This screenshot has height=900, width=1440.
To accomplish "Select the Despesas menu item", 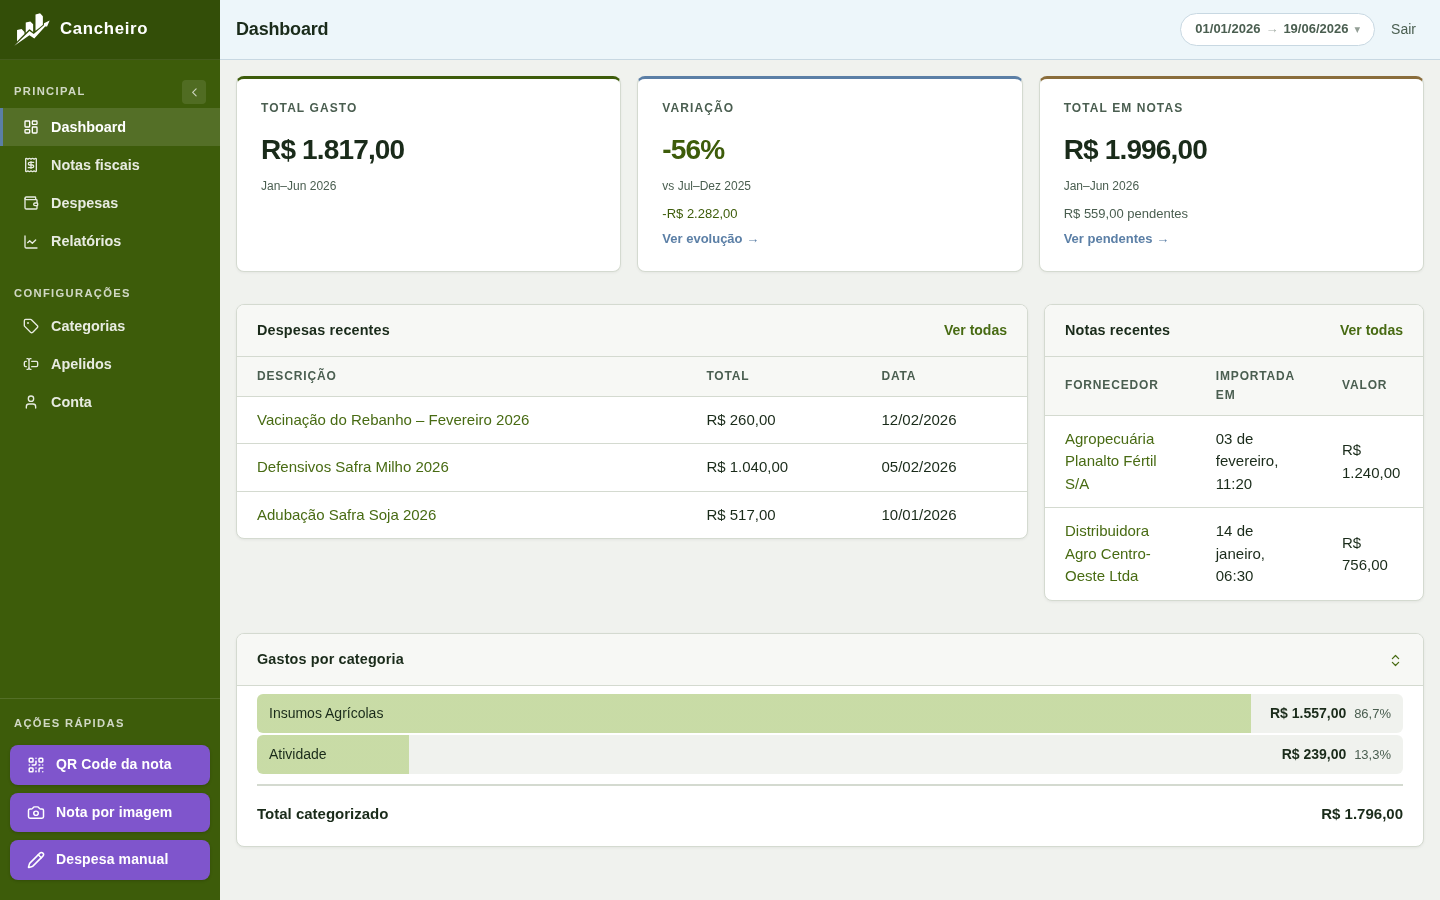I will pos(110,203).
